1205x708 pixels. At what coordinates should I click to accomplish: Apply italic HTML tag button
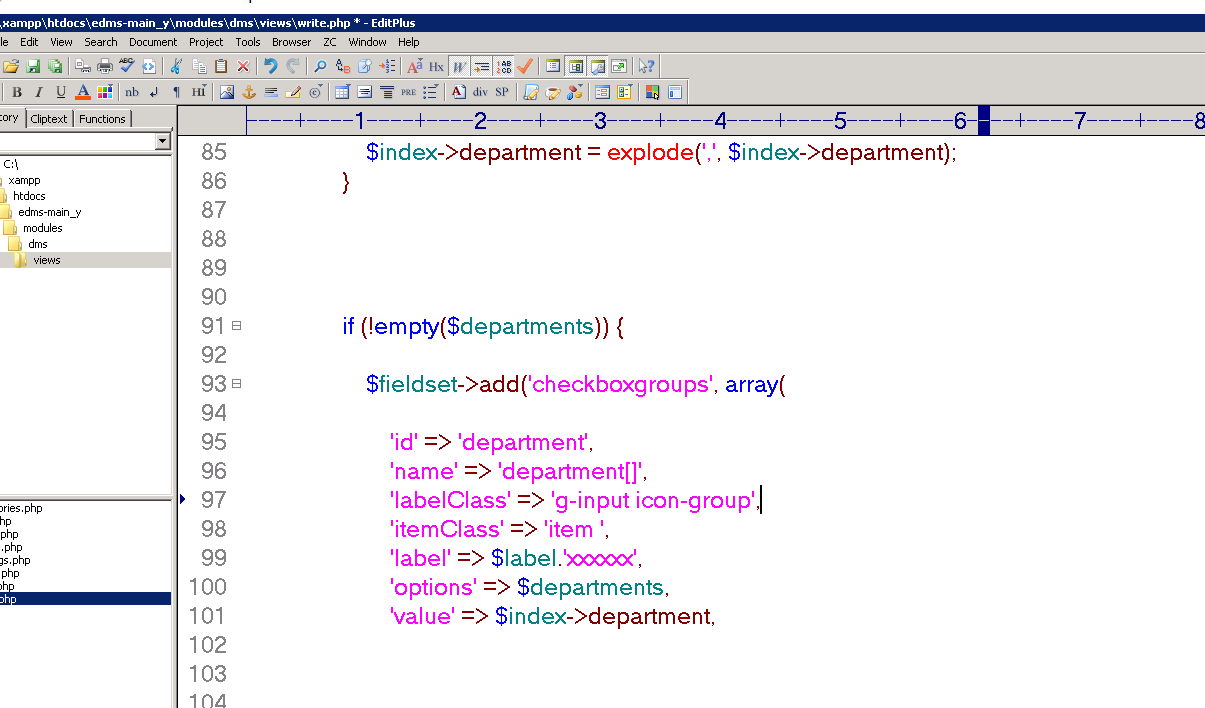point(38,92)
